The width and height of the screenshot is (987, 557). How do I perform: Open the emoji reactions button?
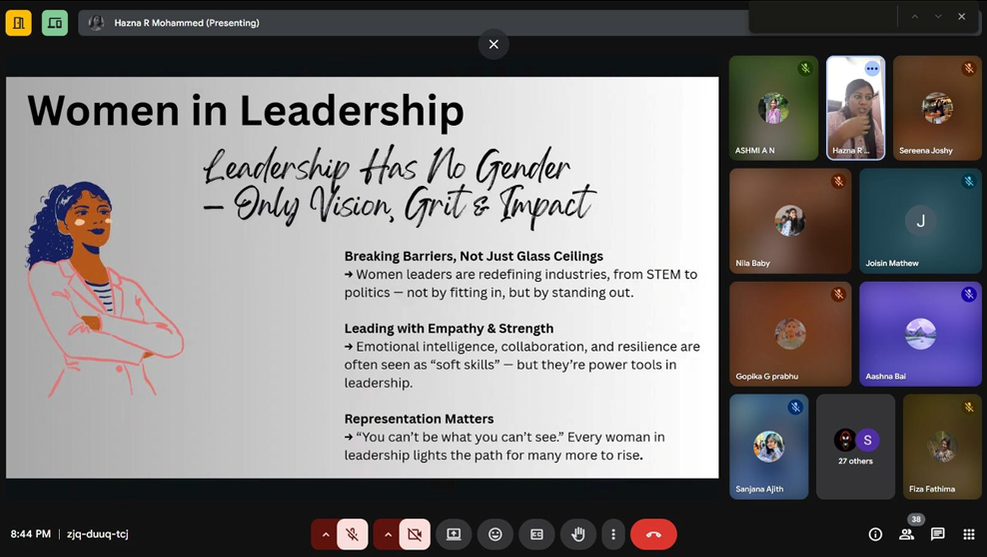(x=495, y=534)
